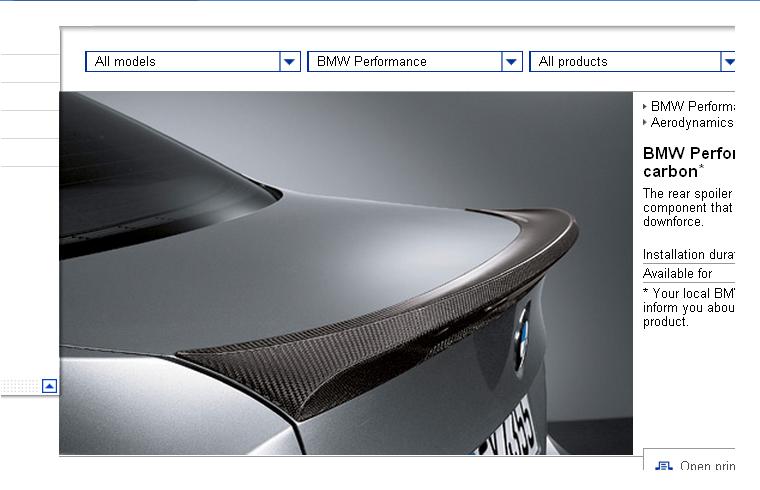760x490 pixels.
Task: Click the license plate in the car image
Action: coord(515,428)
